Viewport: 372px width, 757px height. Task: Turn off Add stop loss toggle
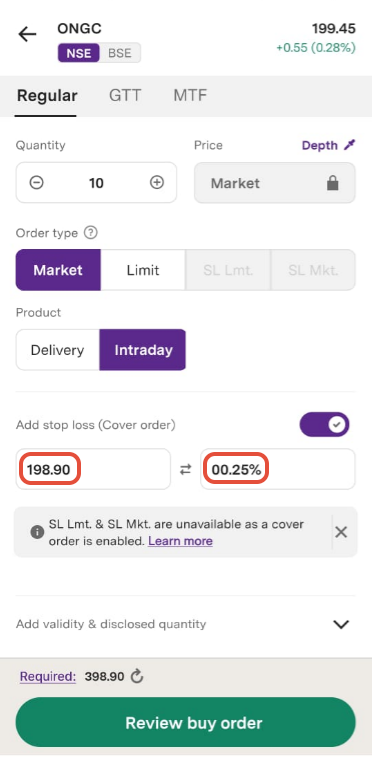(325, 424)
